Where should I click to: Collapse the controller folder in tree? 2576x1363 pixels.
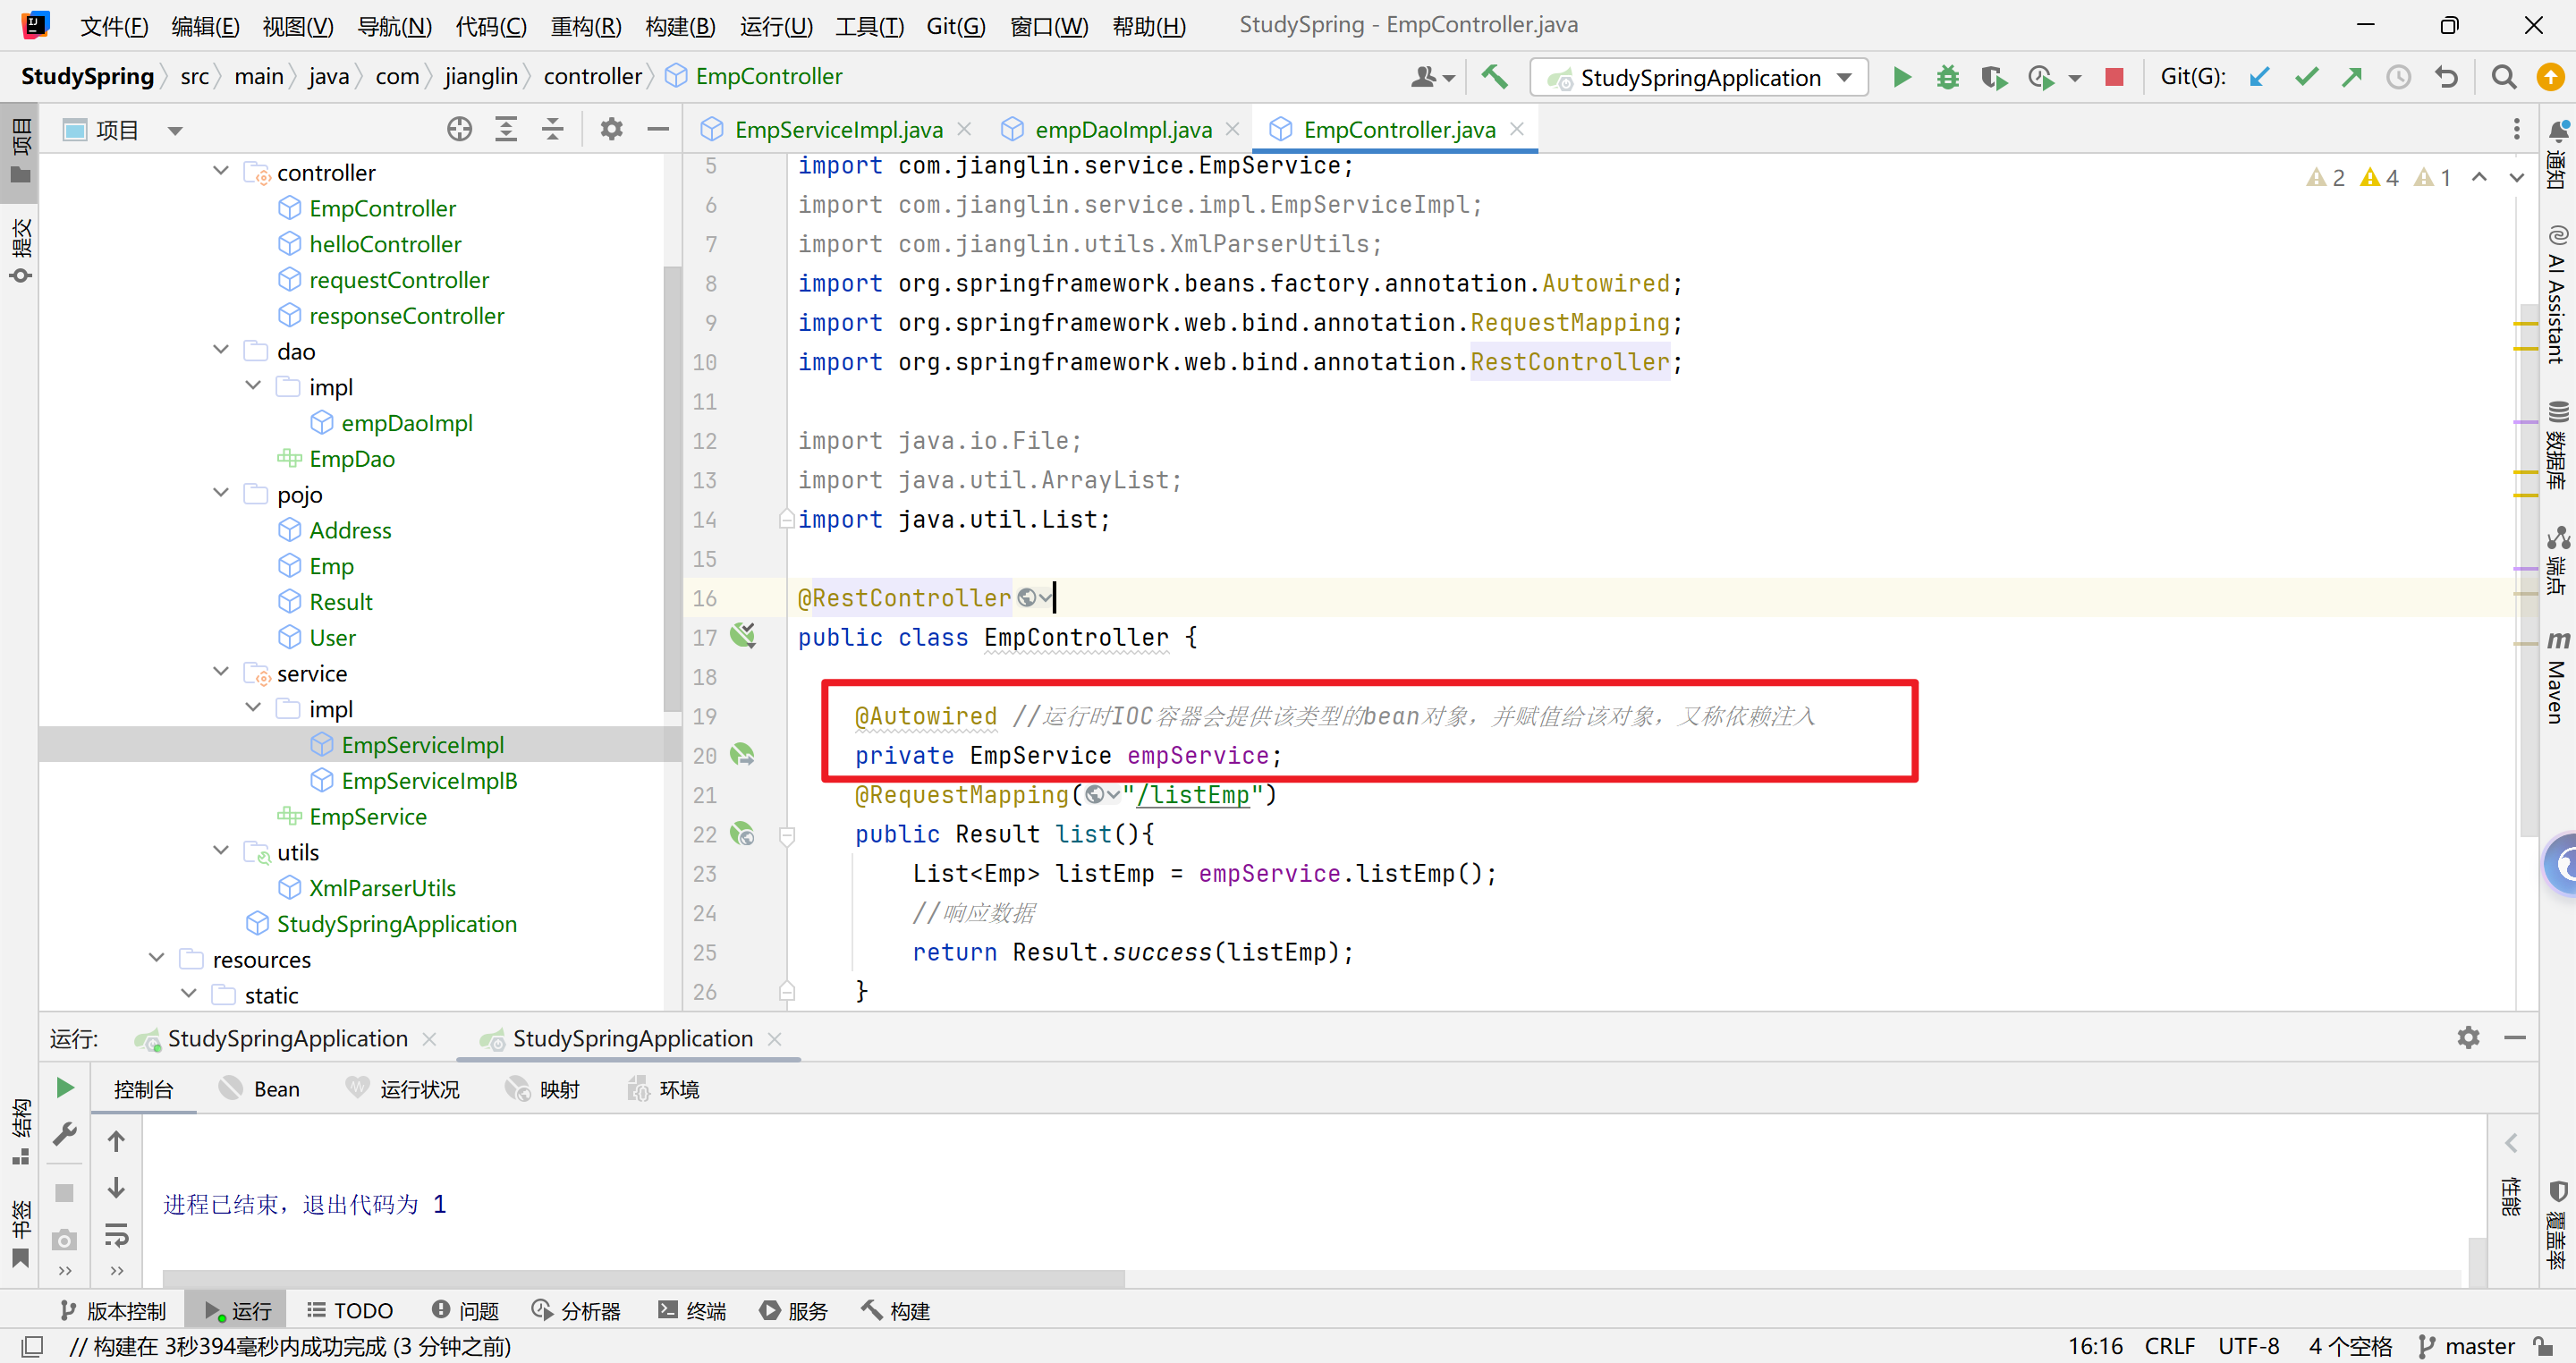[221, 172]
